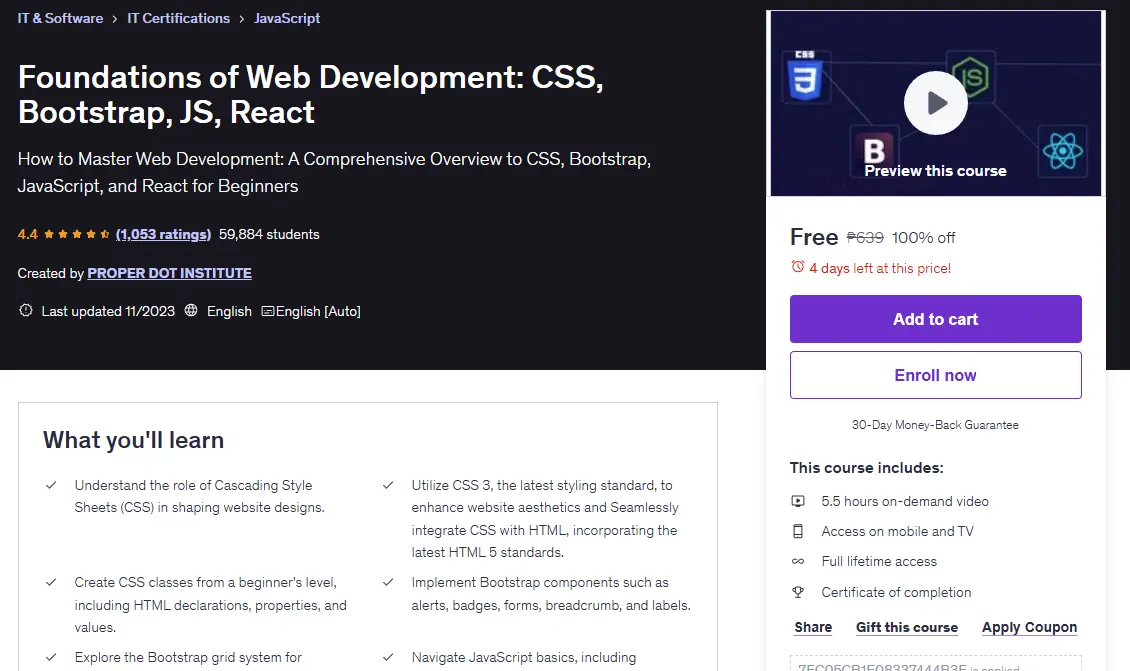Screen dimensions: 1130x671
Task: Click the Node JS logo in preview
Action: pyautogui.click(x=971, y=76)
